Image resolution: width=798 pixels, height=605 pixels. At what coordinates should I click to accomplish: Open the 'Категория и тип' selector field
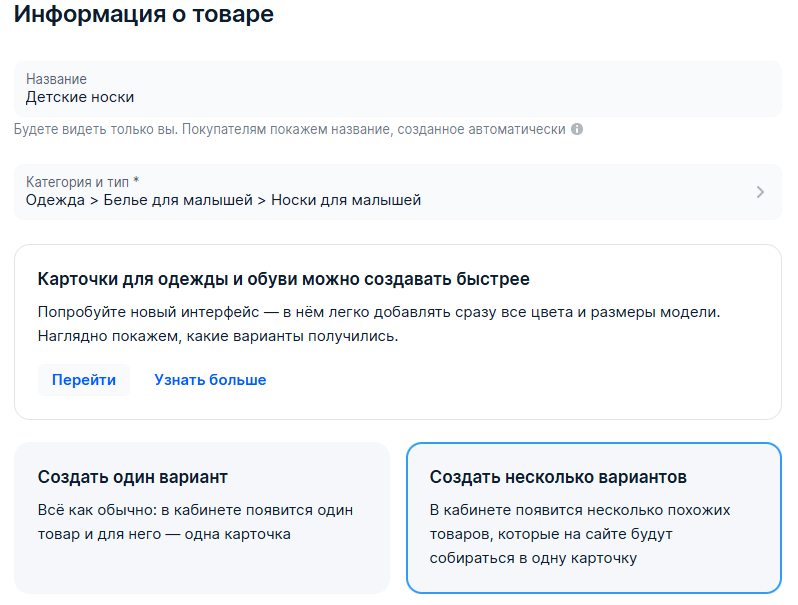pyautogui.click(x=397, y=192)
